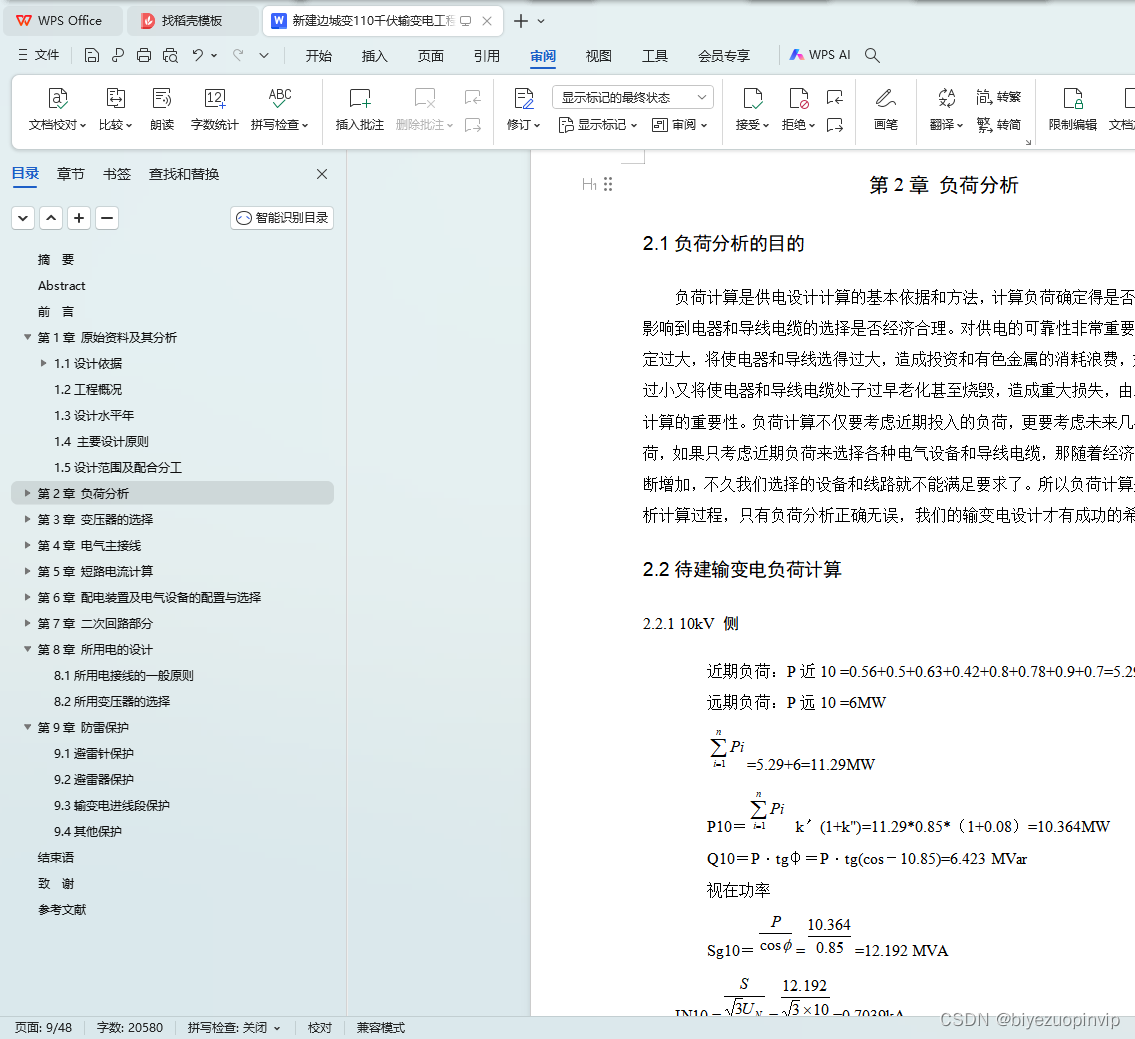This screenshot has width=1135, height=1039.
Task: Select the 画笔 pen tool
Action: [886, 109]
